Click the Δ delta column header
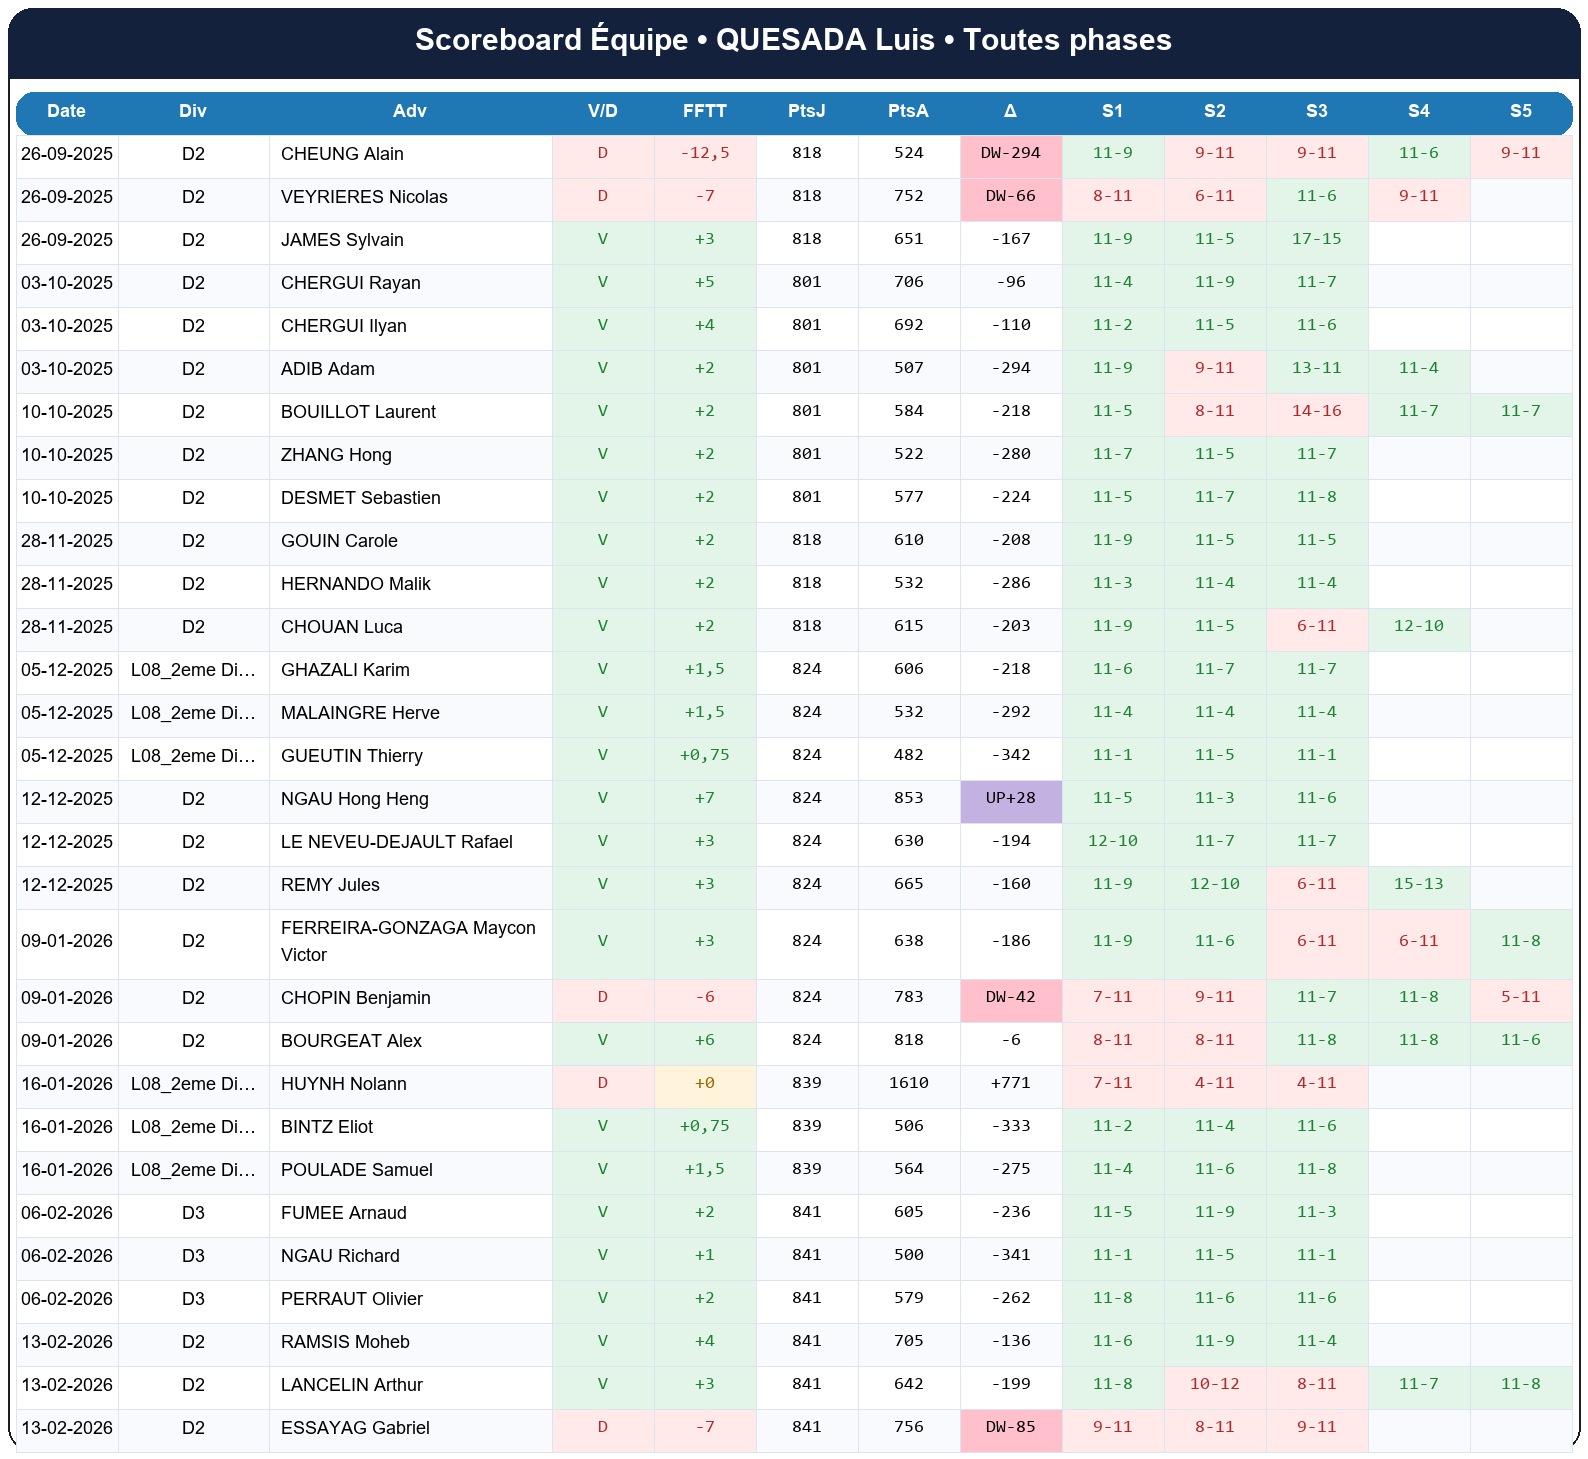 [1010, 111]
